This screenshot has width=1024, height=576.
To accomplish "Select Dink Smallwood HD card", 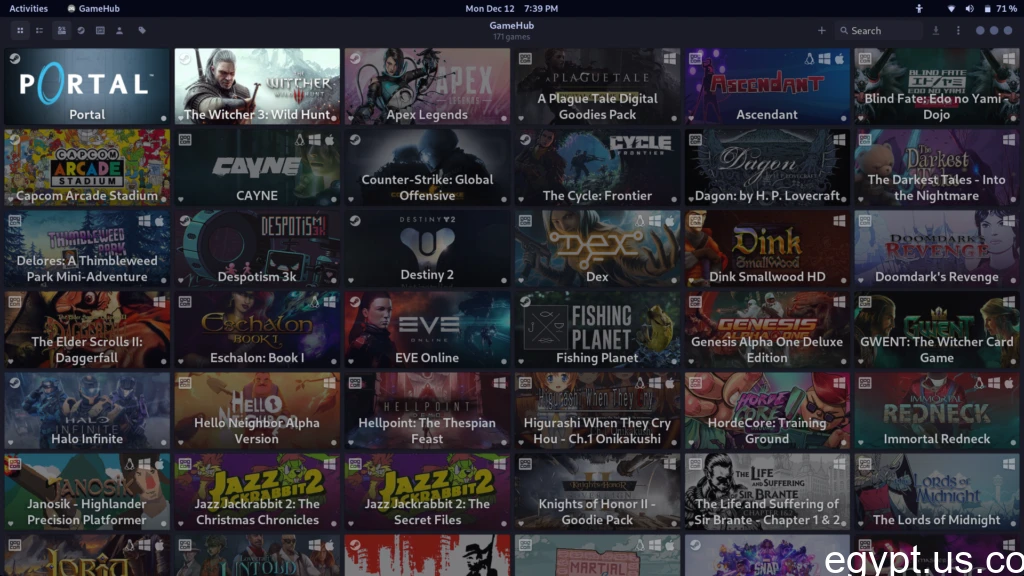I will click(x=767, y=248).
